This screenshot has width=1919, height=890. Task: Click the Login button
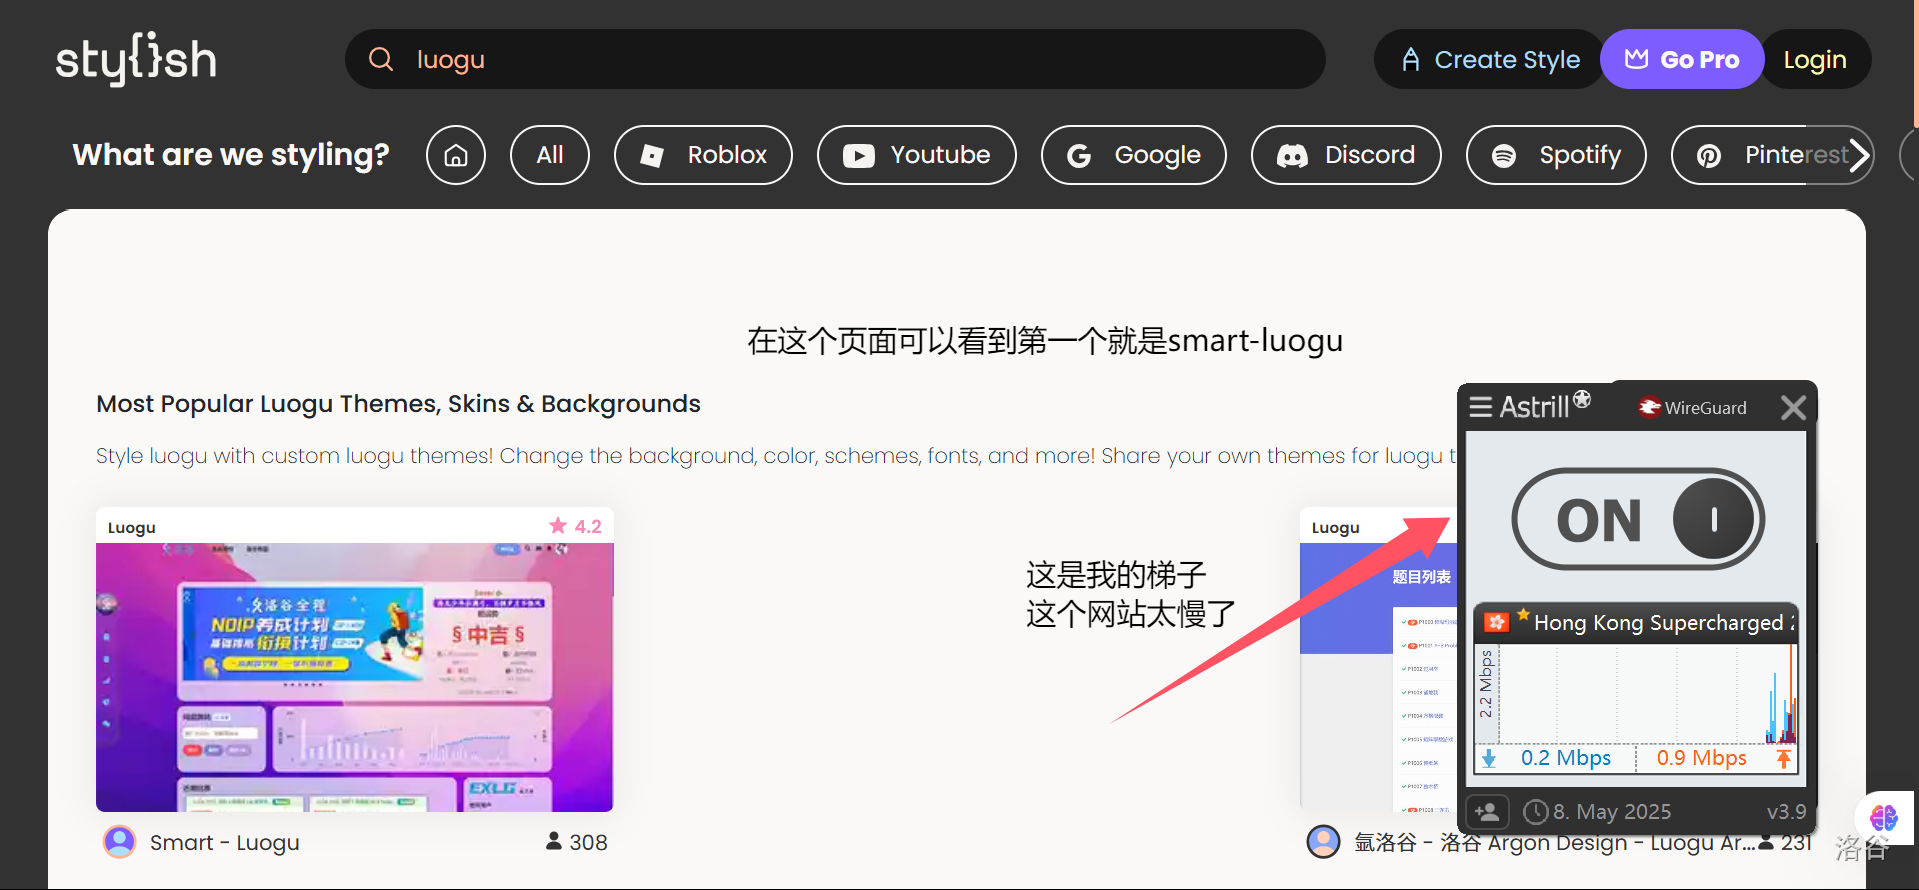(1814, 60)
